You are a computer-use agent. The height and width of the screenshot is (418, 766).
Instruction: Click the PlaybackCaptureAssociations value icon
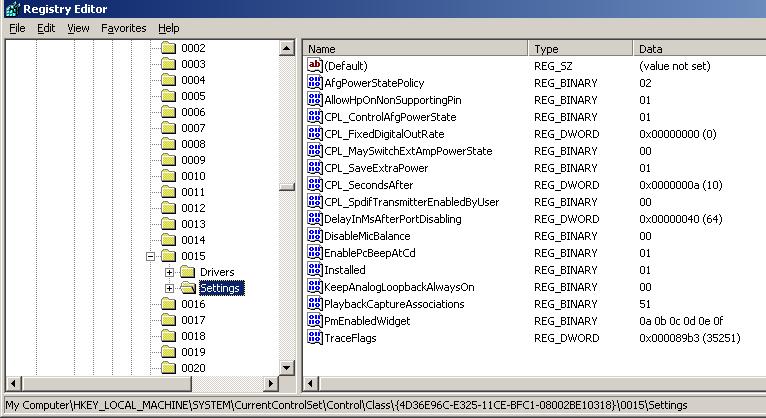[x=315, y=303]
